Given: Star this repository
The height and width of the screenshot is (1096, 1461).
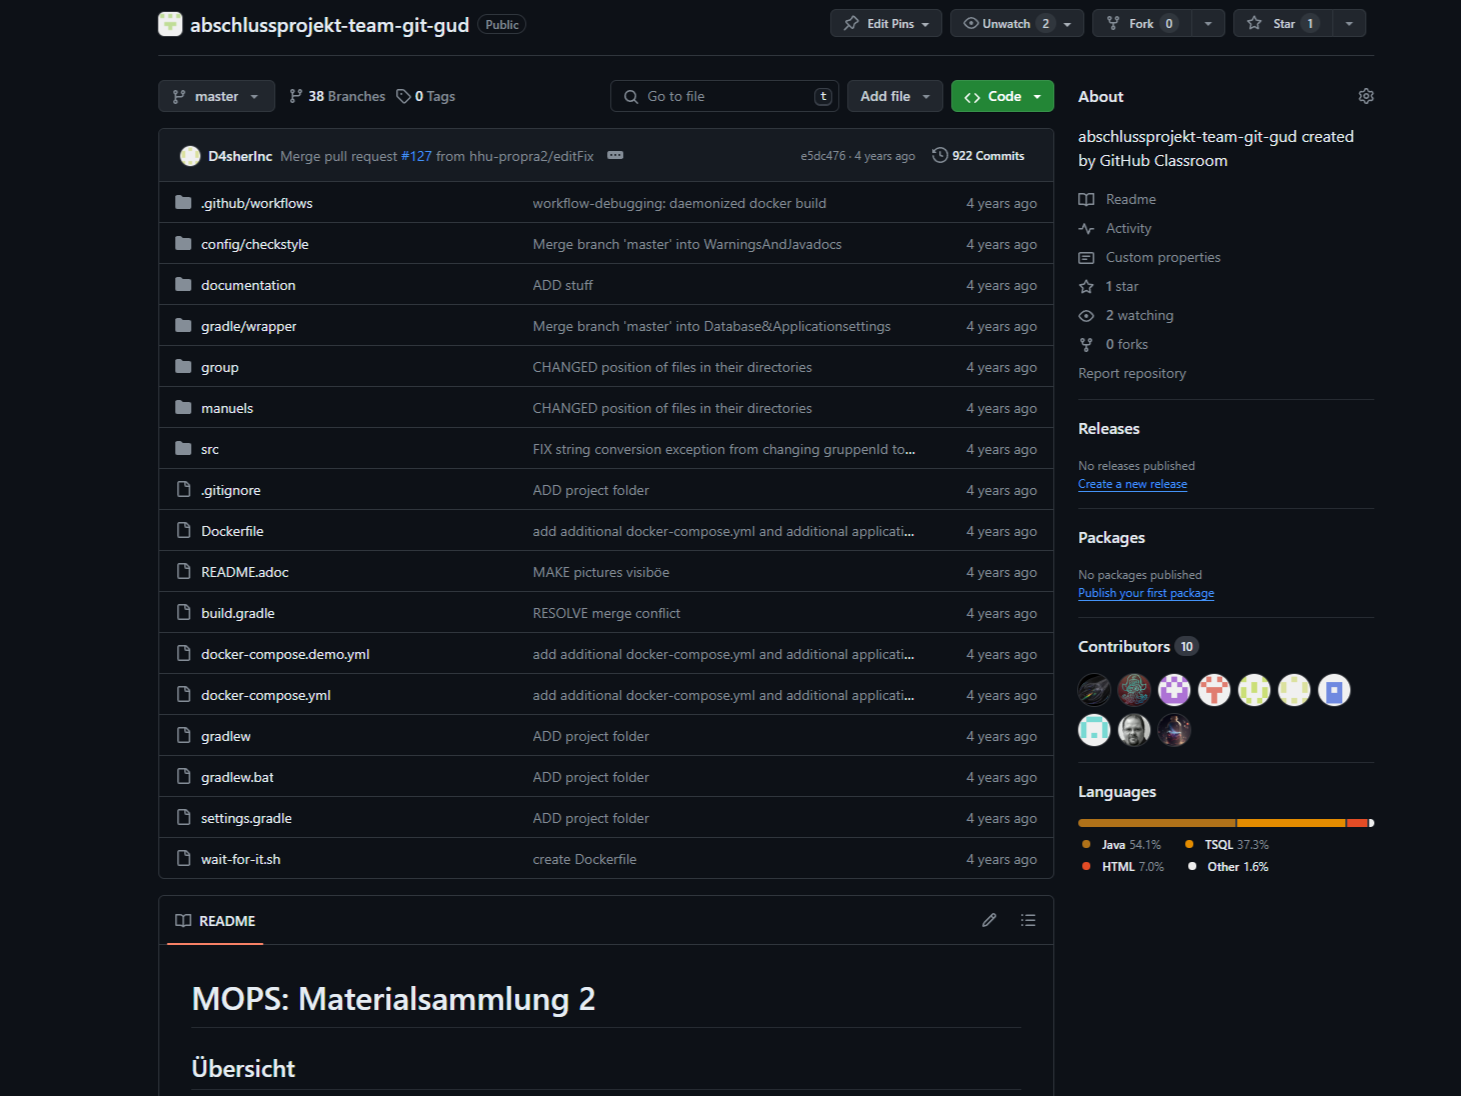Looking at the screenshot, I should (1283, 23).
